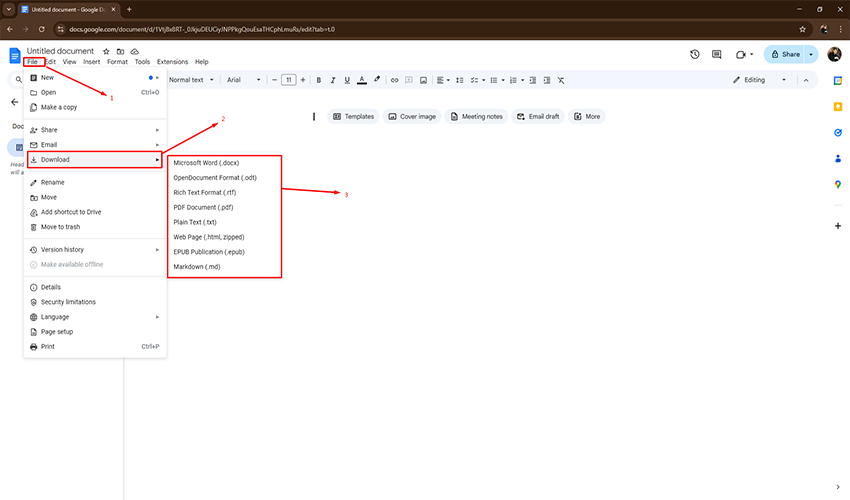The image size is (850, 500).
Task: Open the Calendar side panel
Action: 838,80
